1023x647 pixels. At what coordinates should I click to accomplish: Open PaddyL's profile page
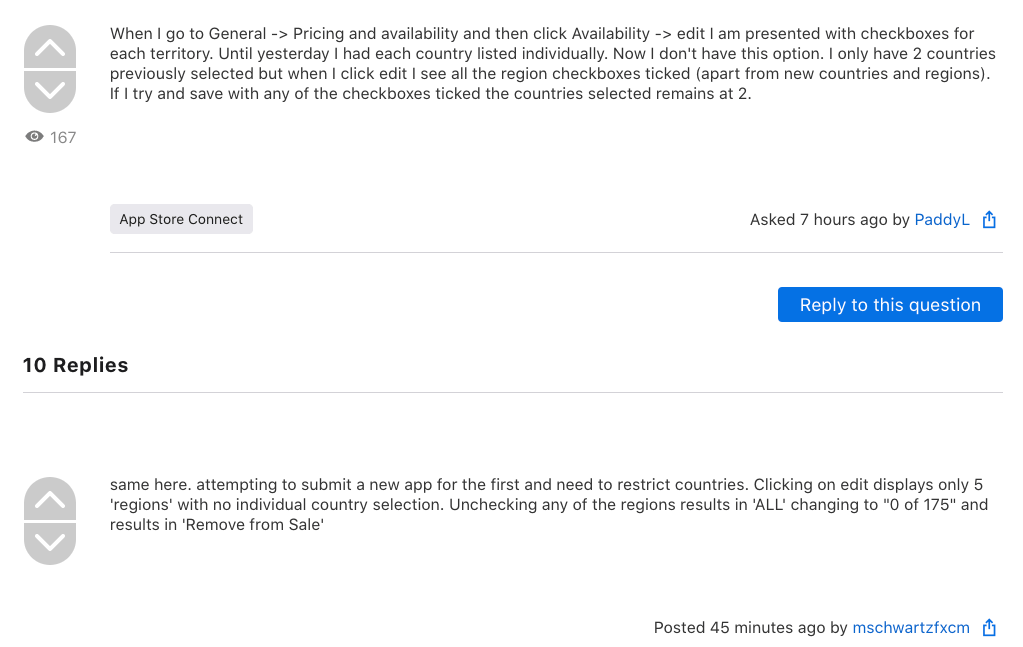click(x=941, y=219)
